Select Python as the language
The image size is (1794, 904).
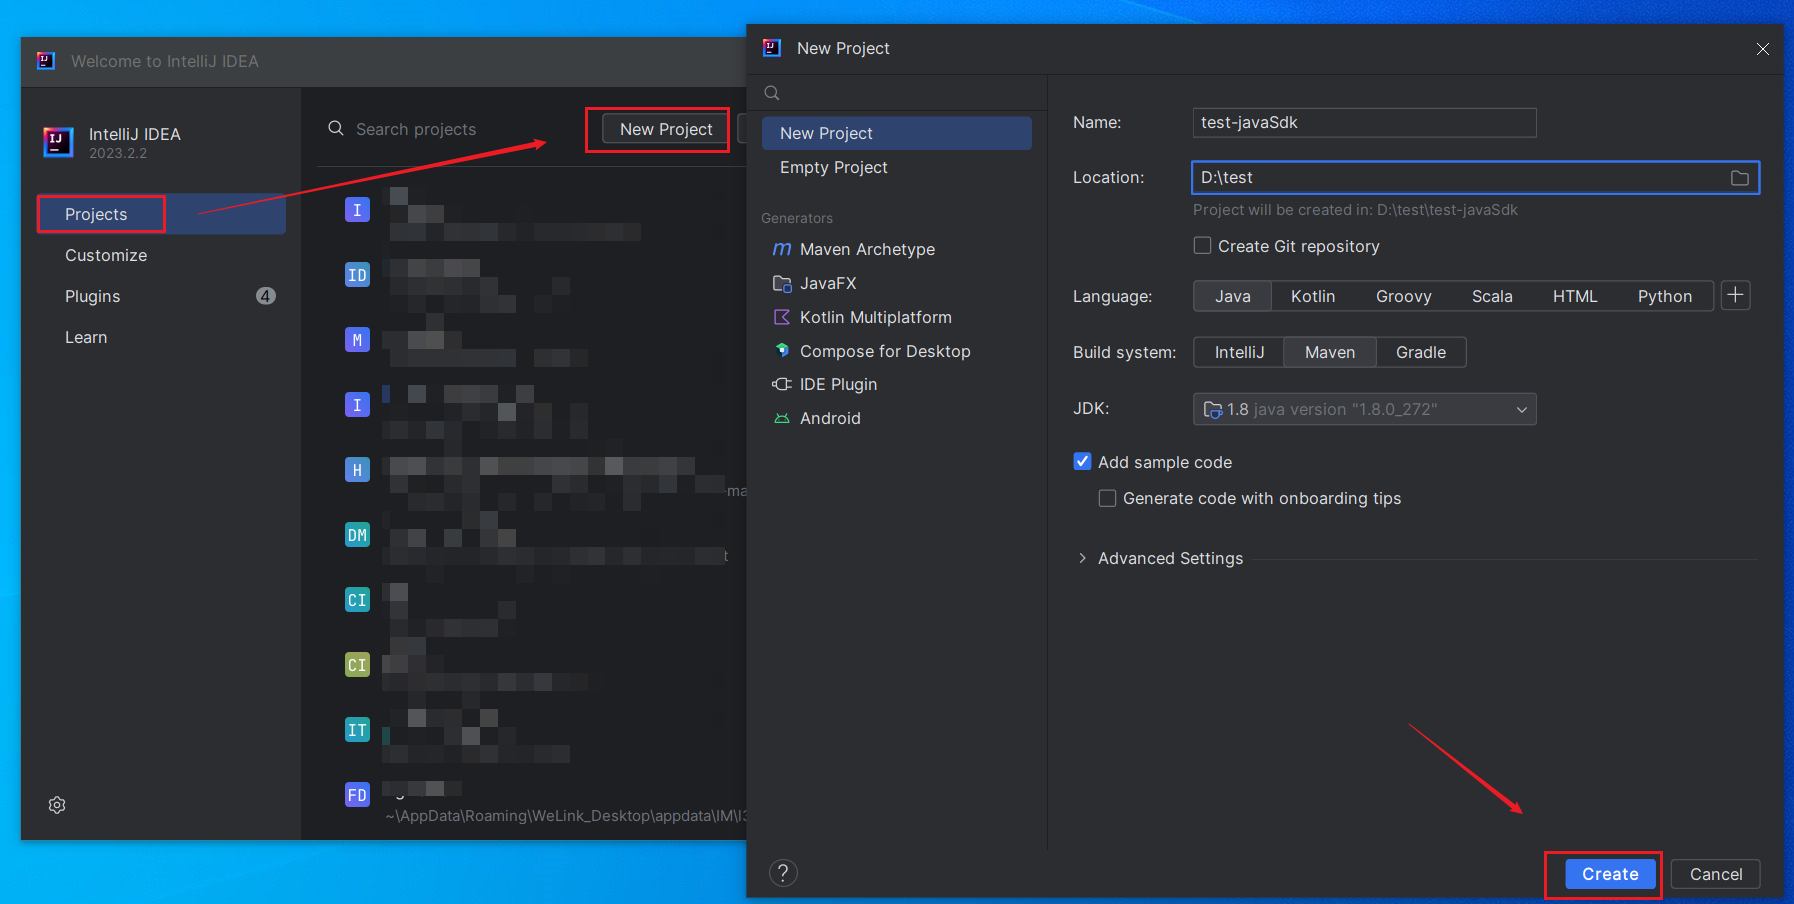pyautogui.click(x=1664, y=296)
